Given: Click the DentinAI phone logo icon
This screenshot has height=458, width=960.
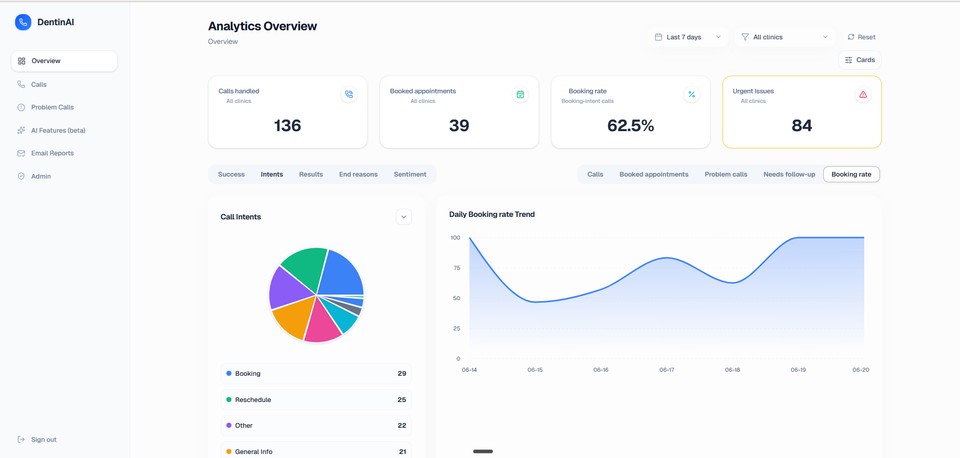Looking at the screenshot, I should point(23,22).
